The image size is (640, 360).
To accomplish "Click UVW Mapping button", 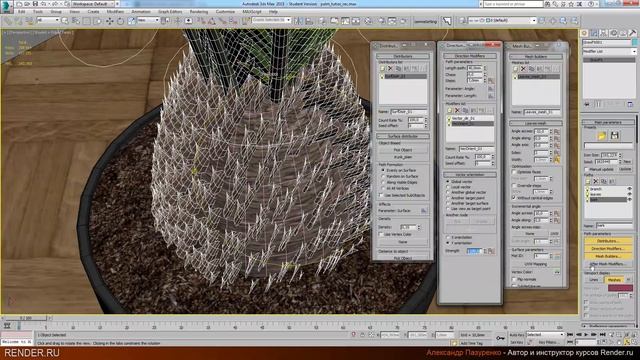I will click(536, 264).
